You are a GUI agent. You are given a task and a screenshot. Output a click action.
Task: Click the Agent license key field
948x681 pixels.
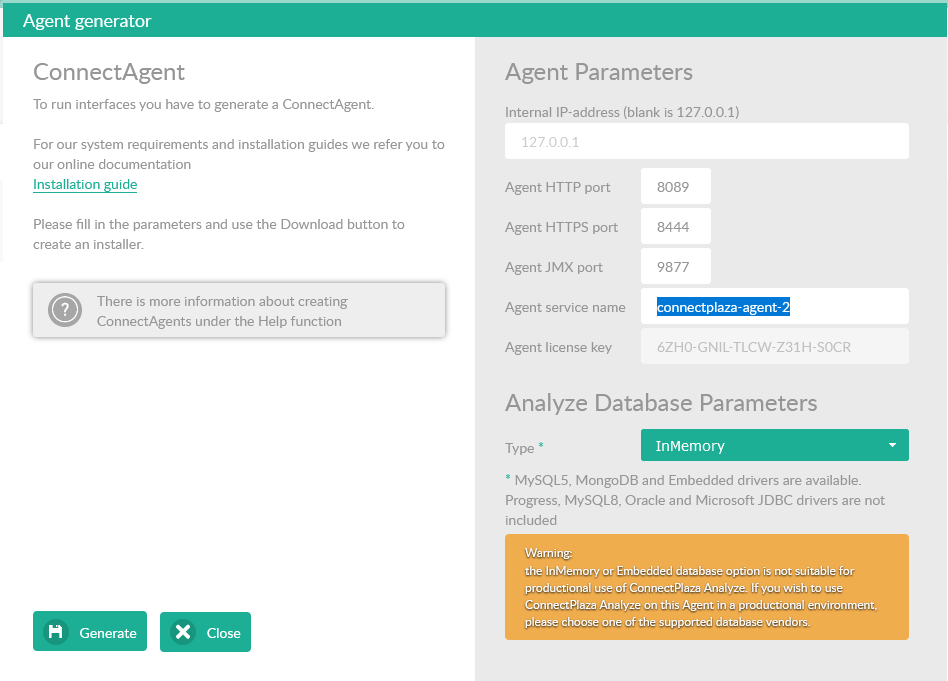coord(774,347)
